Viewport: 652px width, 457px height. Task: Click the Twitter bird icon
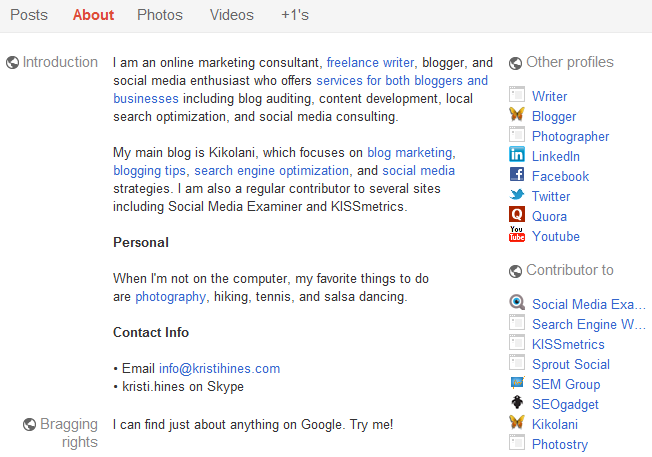(x=517, y=194)
